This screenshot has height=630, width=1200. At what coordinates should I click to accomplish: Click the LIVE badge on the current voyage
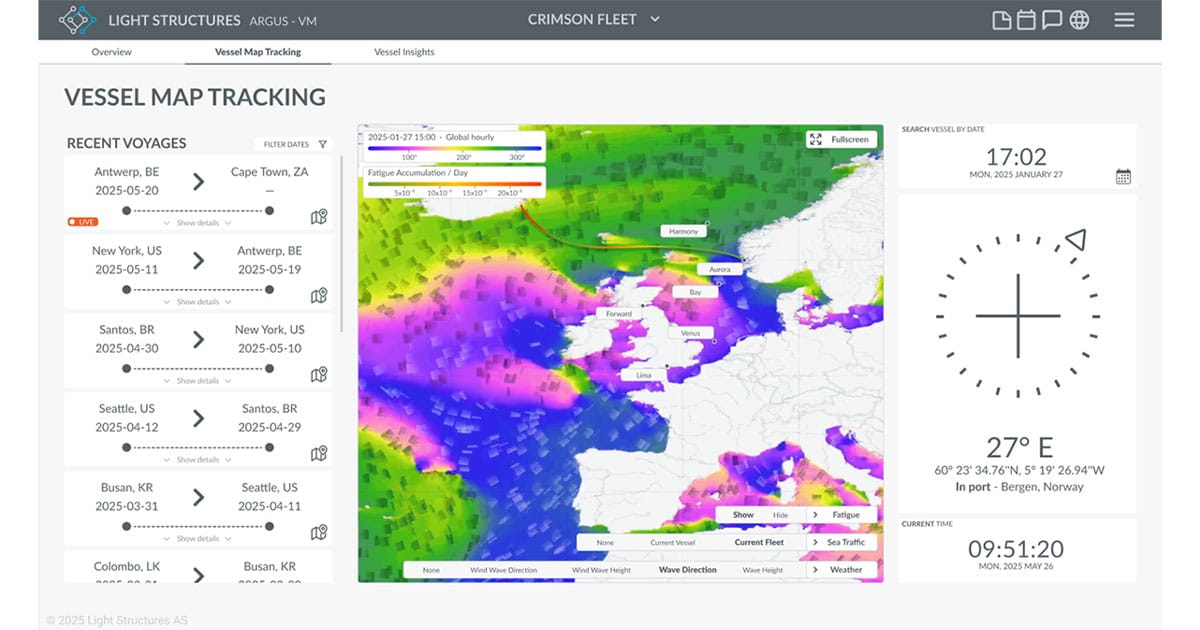(x=82, y=221)
